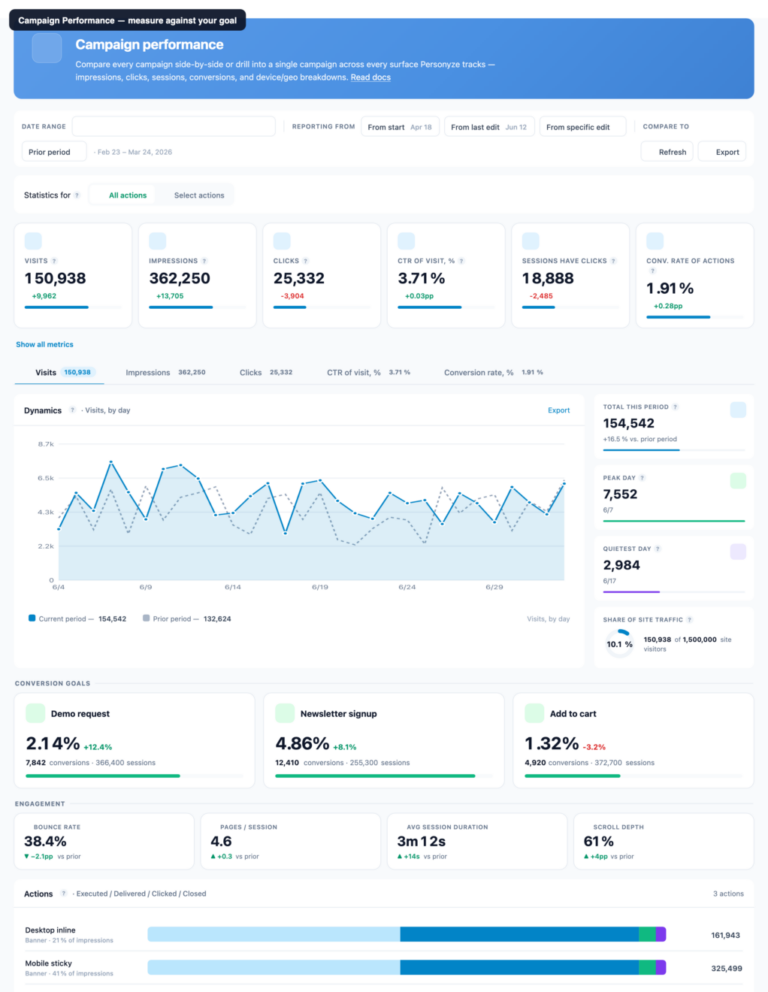Click the Demo request progress bar
Screen dimensions: 768x992
134,776
